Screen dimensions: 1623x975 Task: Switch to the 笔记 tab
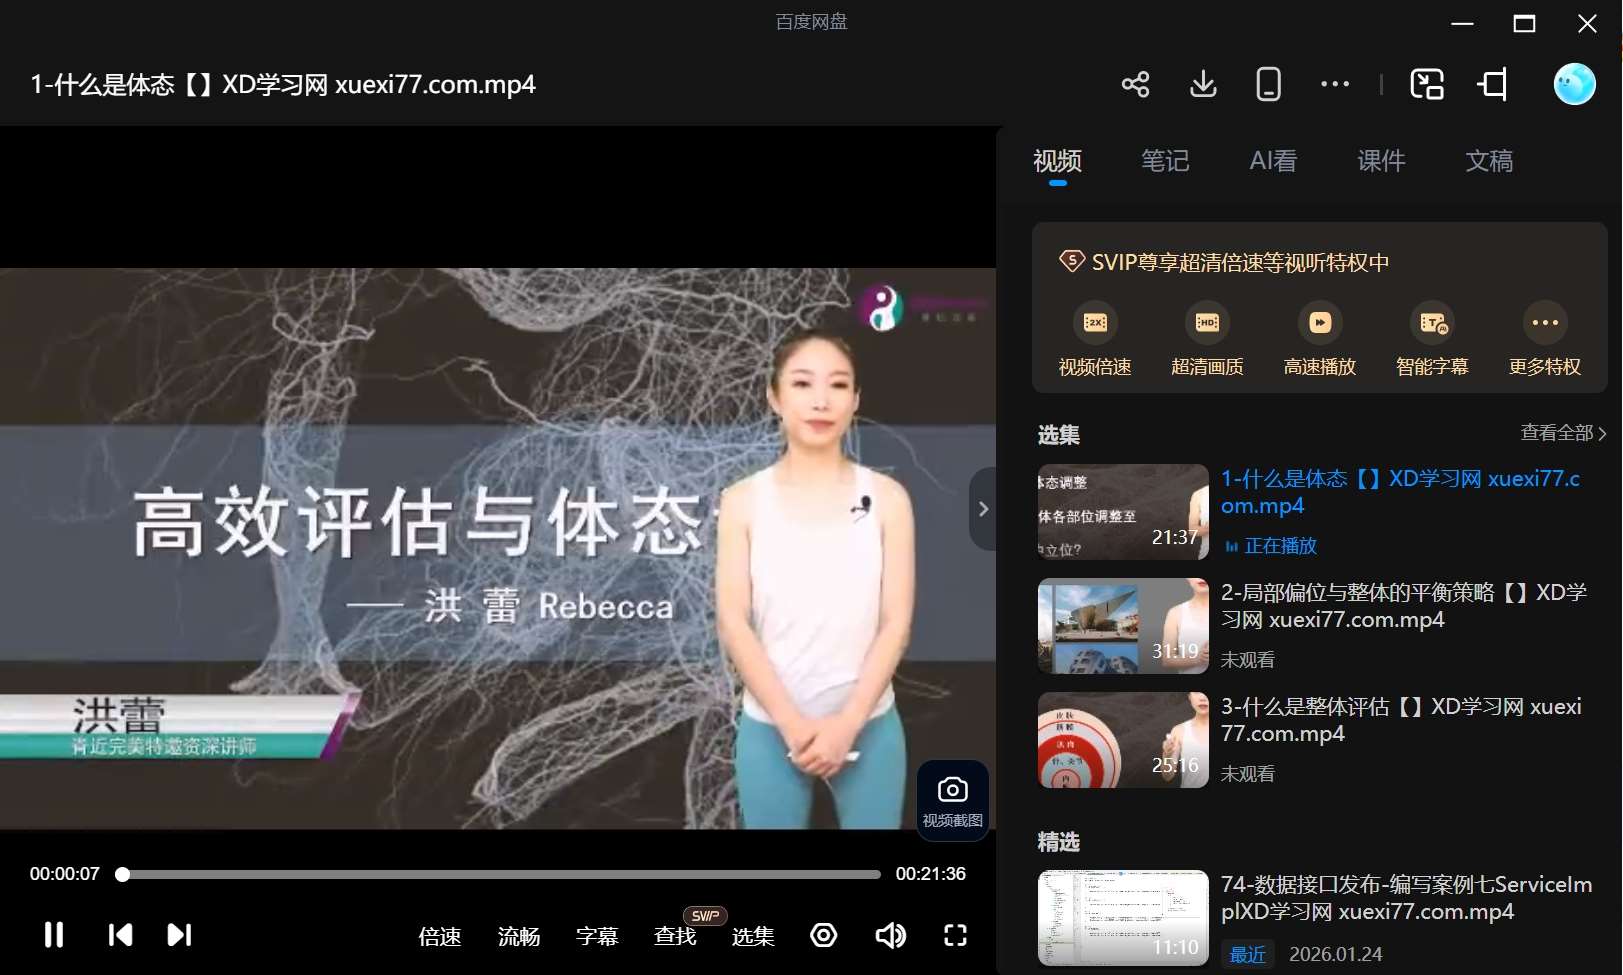[x=1164, y=161]
